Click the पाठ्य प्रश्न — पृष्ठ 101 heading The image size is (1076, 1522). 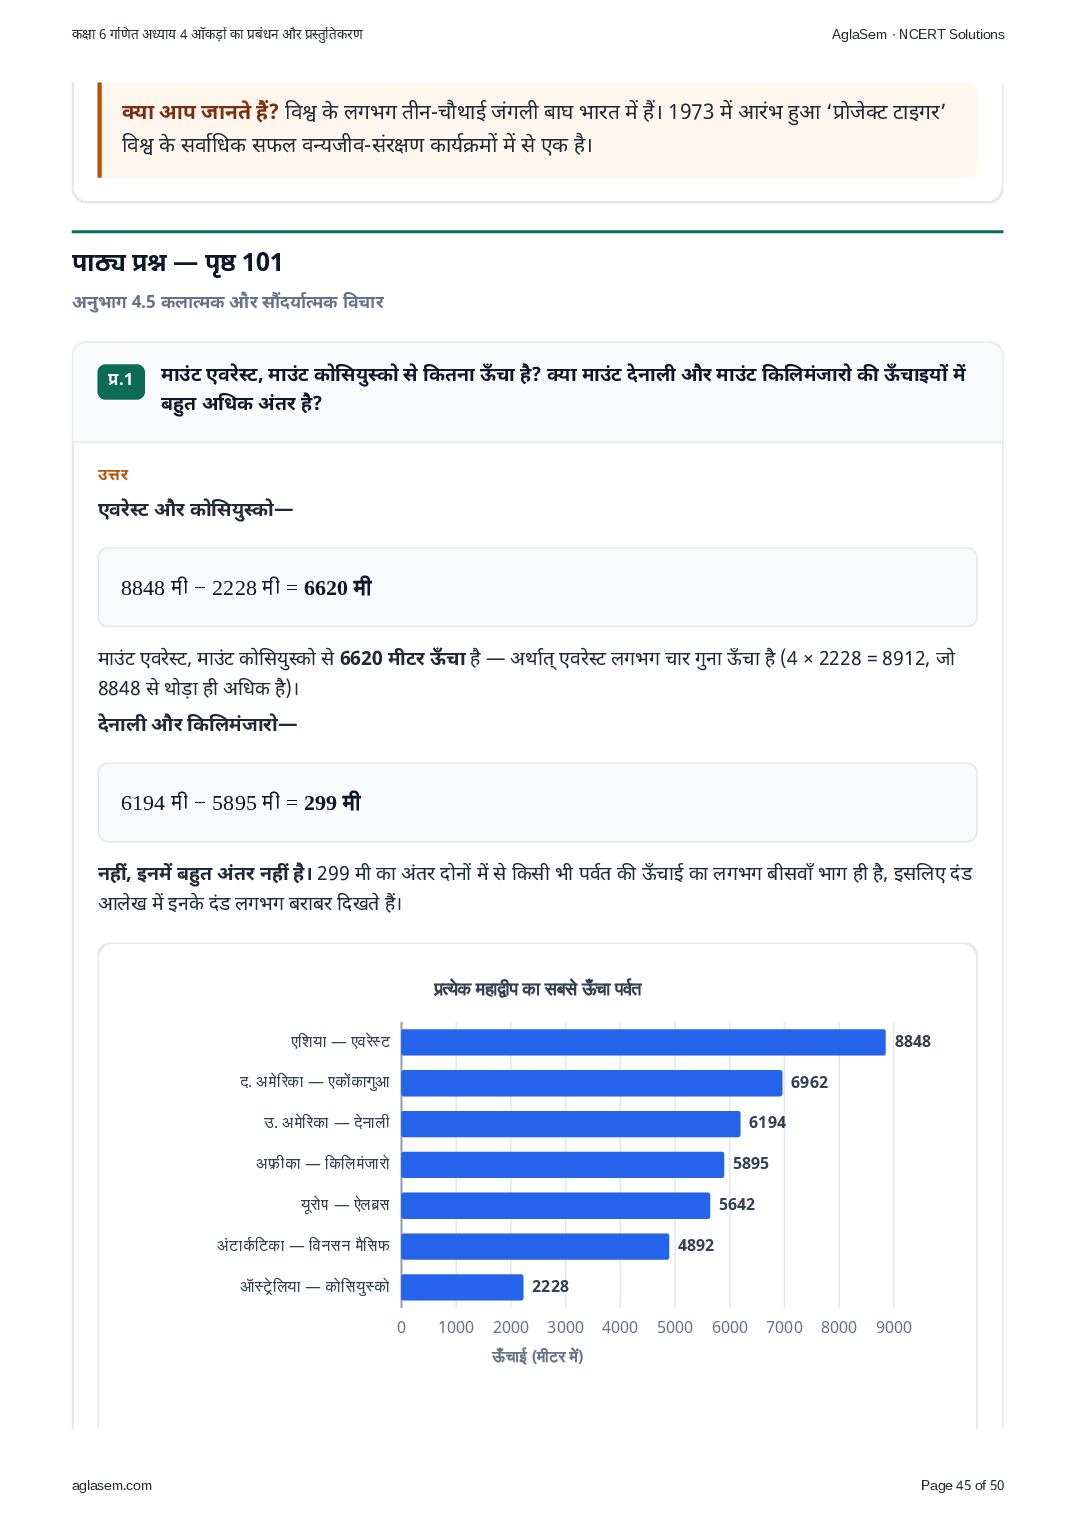click(177, 263)
